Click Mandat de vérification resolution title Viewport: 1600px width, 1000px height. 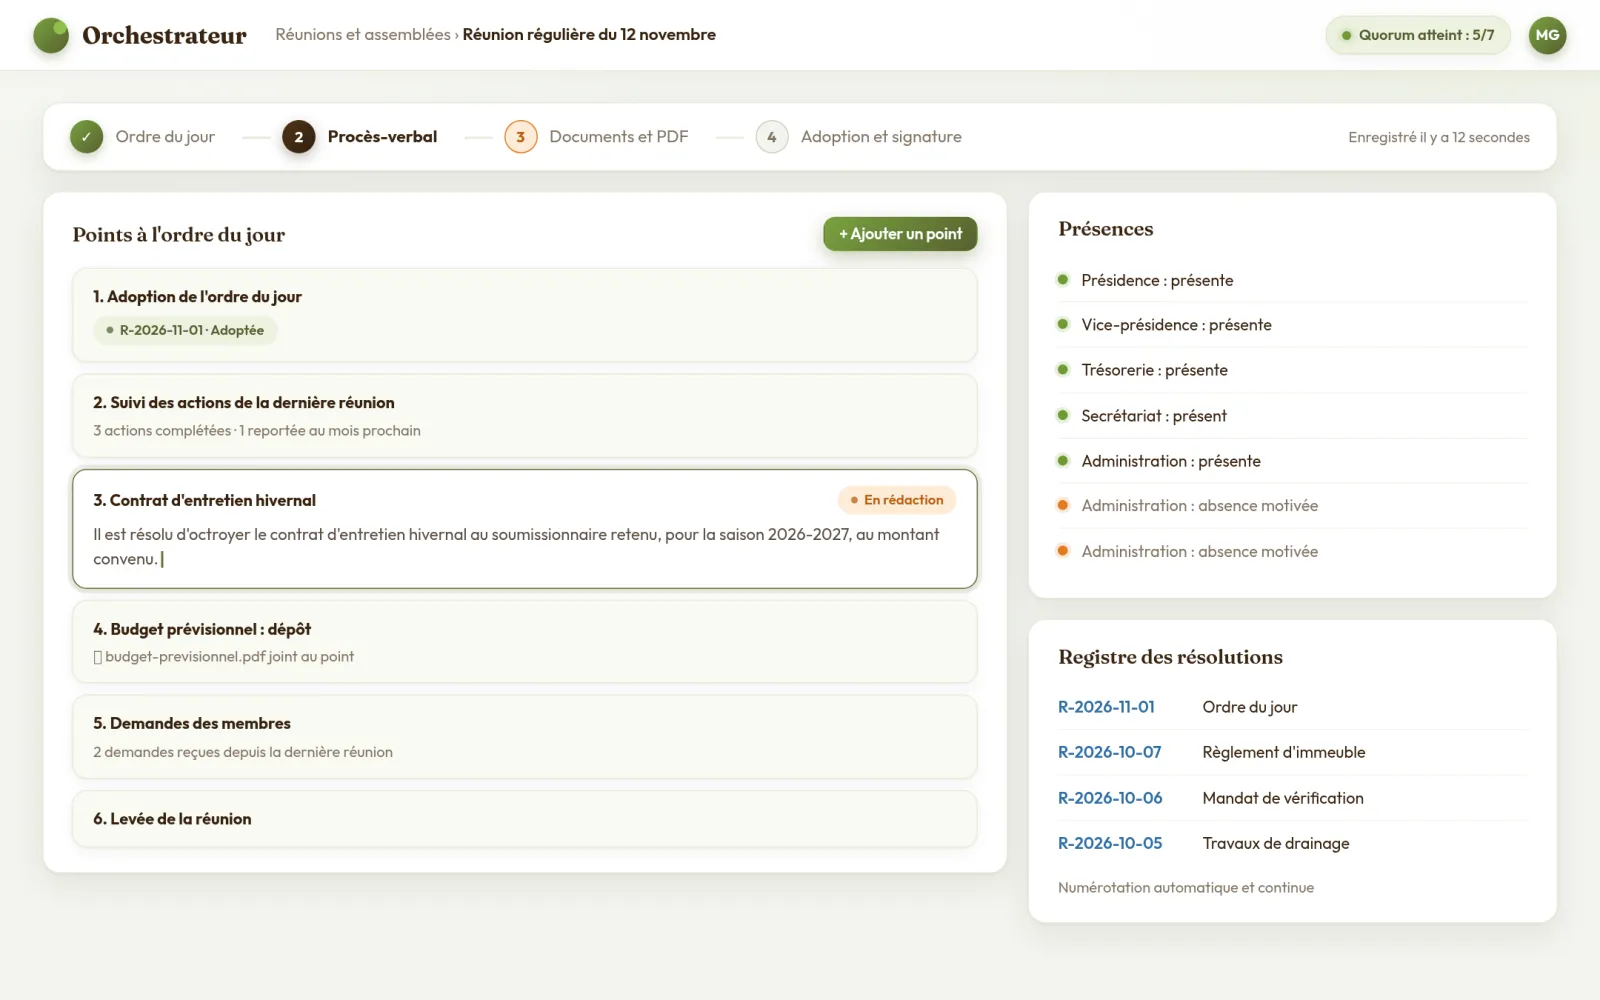click(x=1283, y=798)
